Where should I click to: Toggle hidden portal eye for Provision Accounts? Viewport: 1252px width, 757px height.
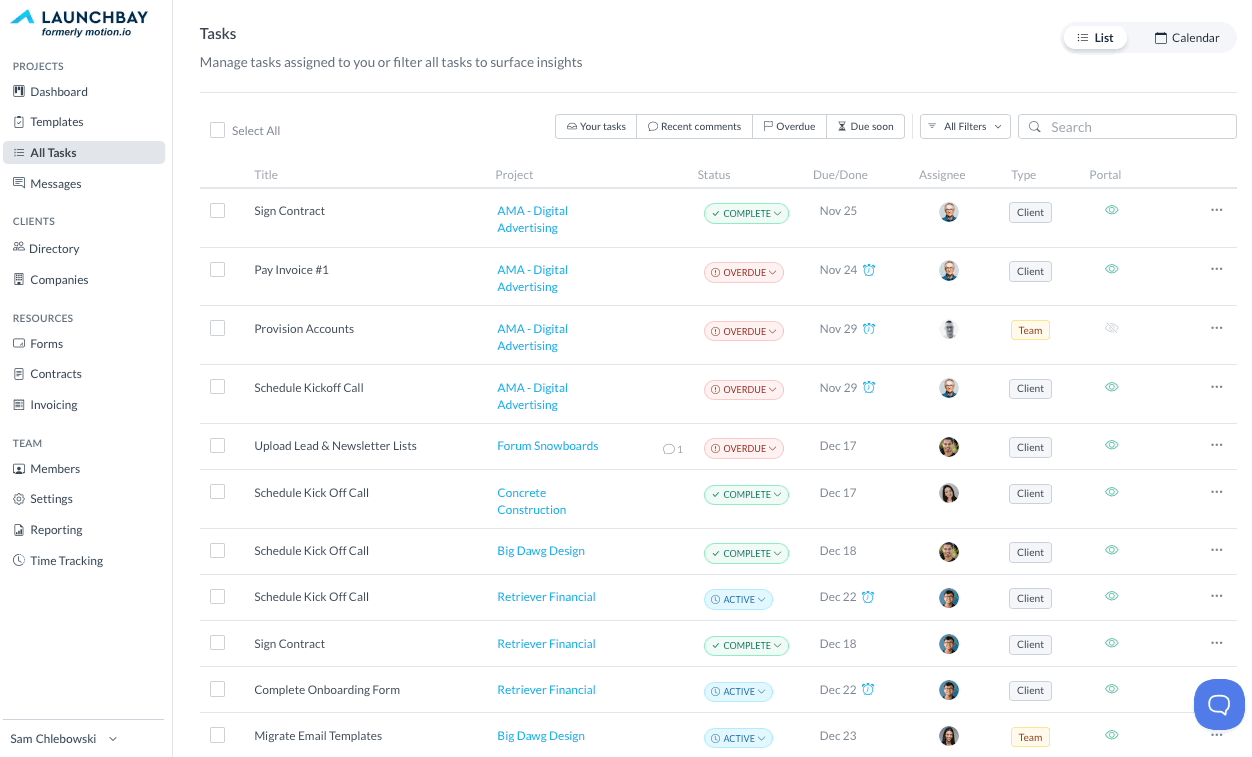(x=1111, y=328)
